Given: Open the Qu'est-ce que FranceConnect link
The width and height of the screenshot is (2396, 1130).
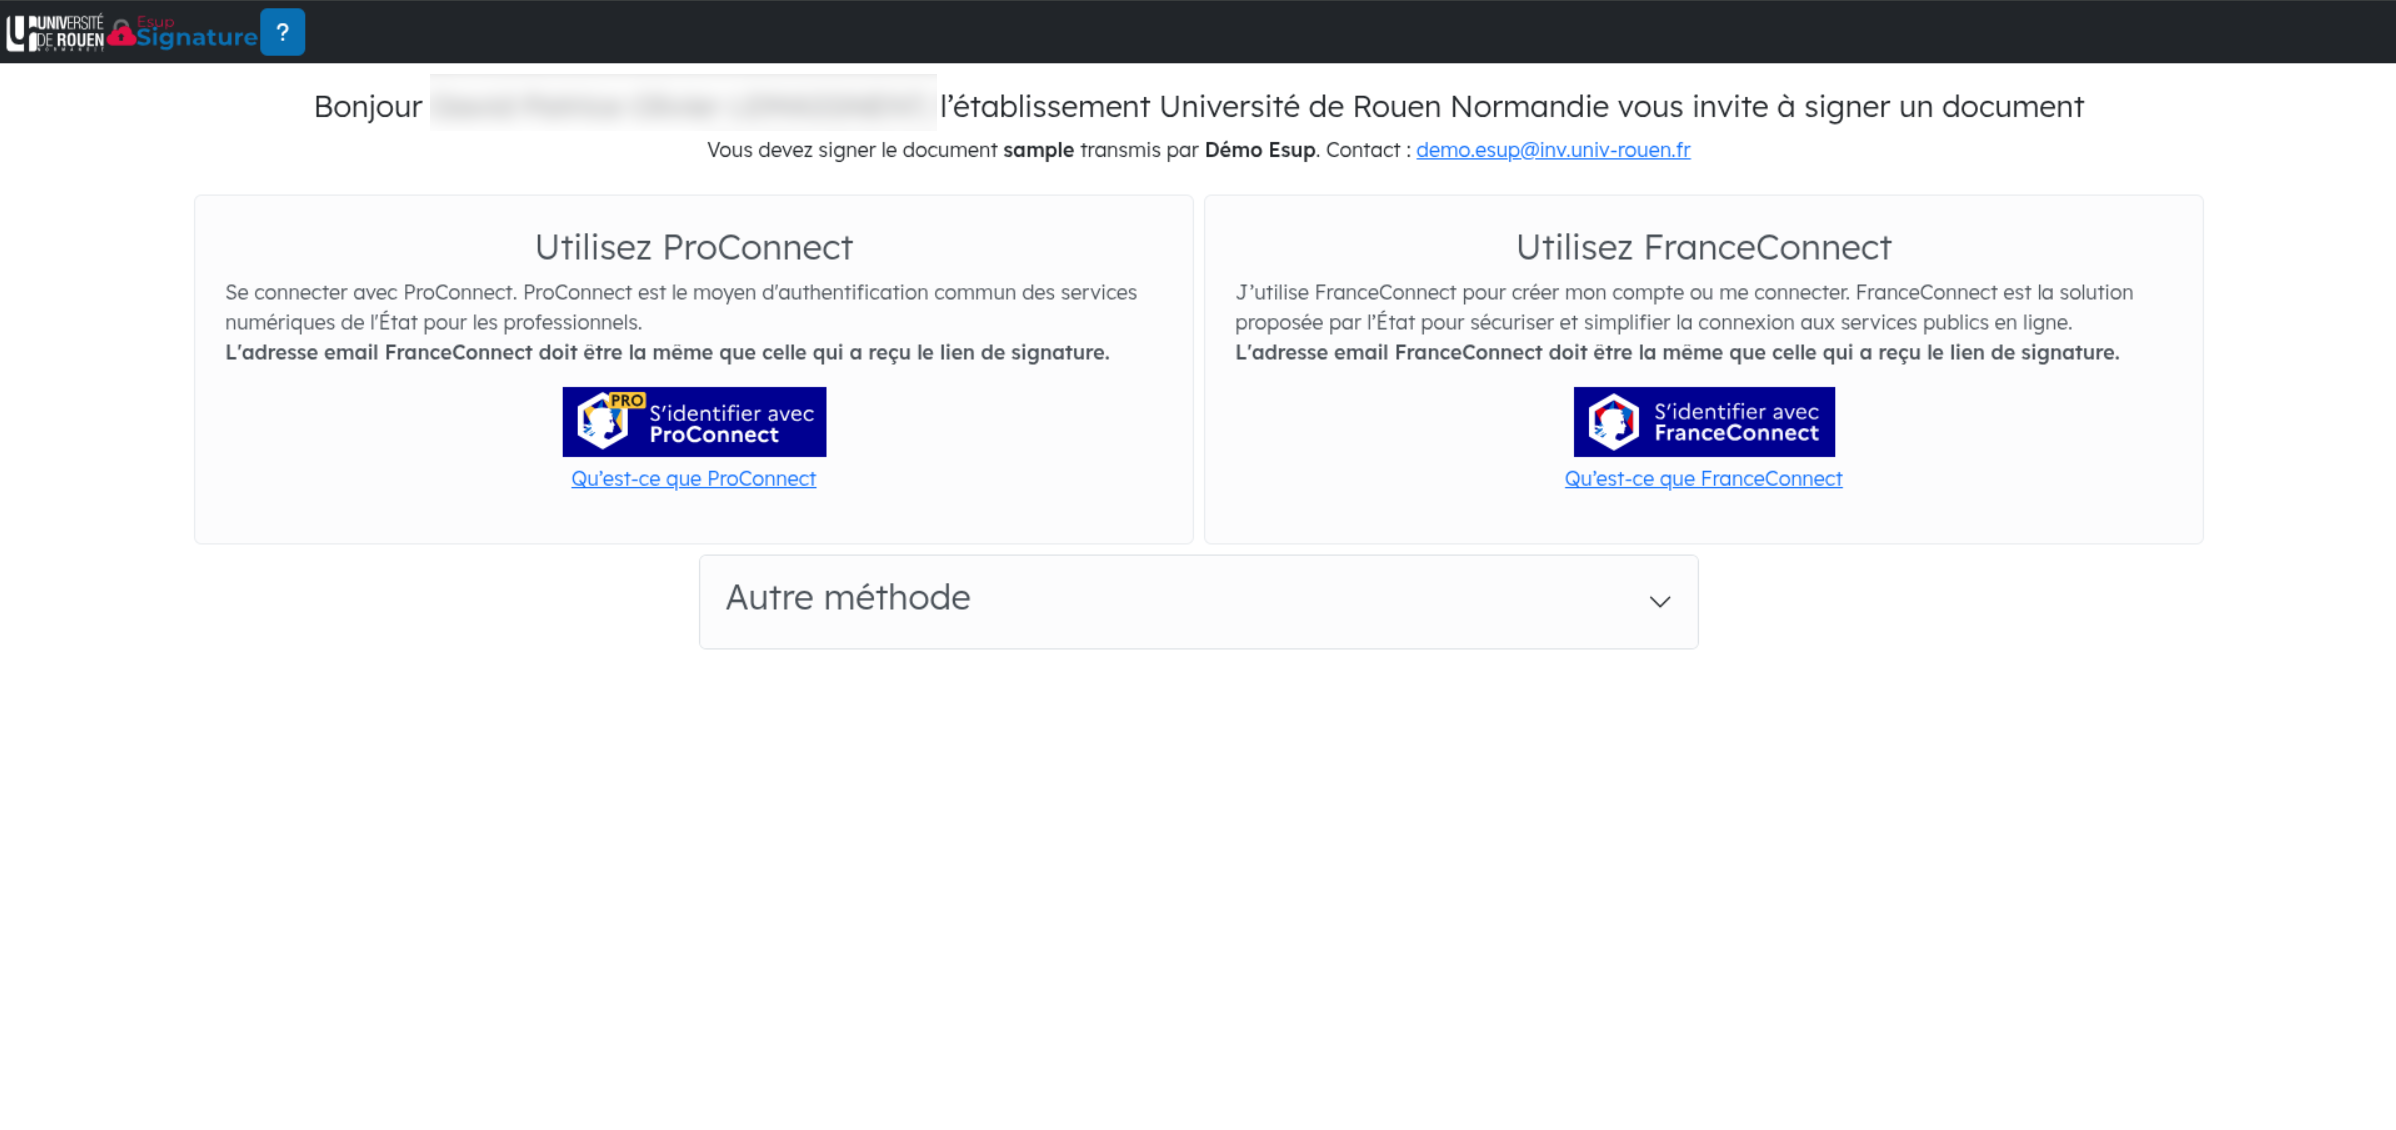Looking at the screenshot, I should 1703,479.
